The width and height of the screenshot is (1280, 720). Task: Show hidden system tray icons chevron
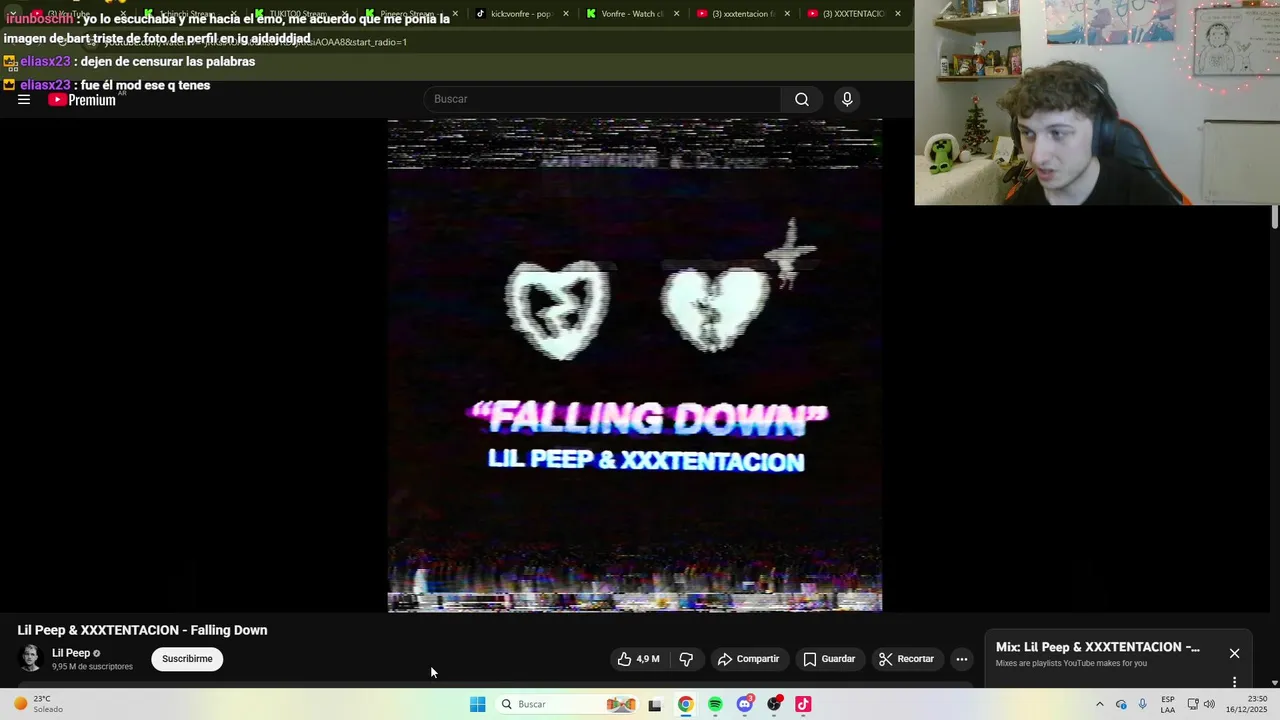pyautogui.click(x=1100, y=704)
